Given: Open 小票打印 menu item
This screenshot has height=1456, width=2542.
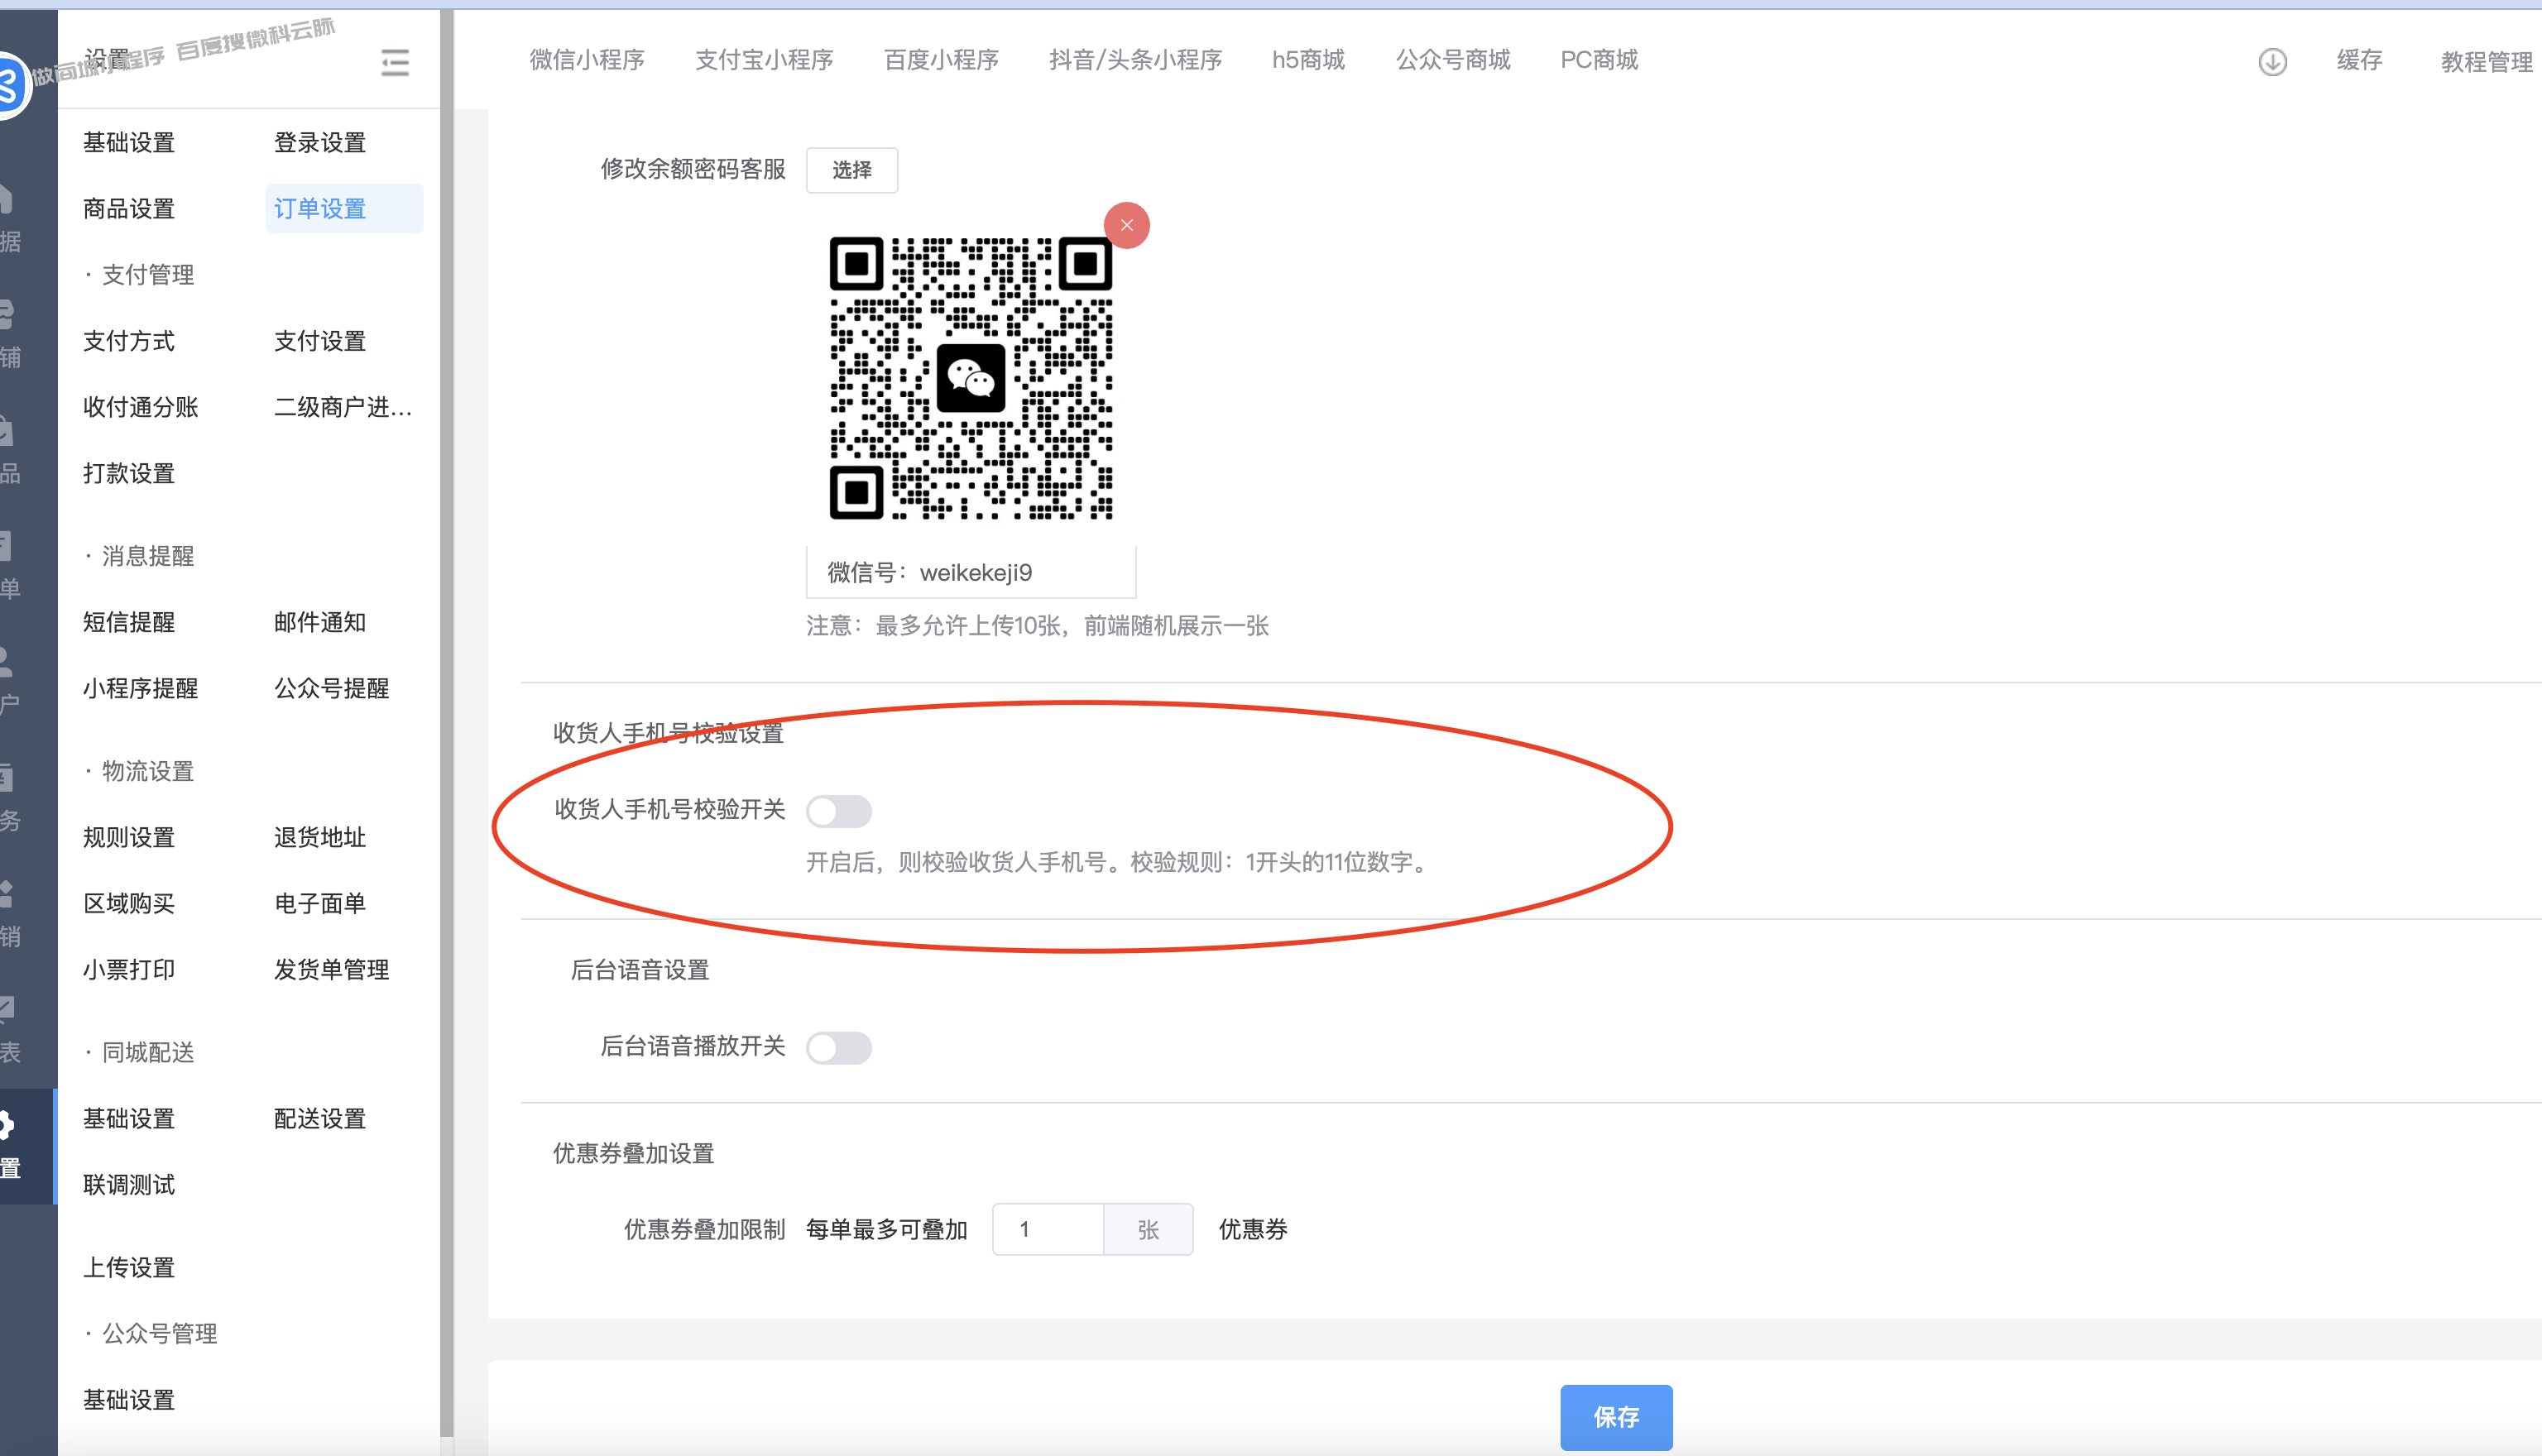Looking at the screenshot, I should pyautogui.click(x=129, y=969).
